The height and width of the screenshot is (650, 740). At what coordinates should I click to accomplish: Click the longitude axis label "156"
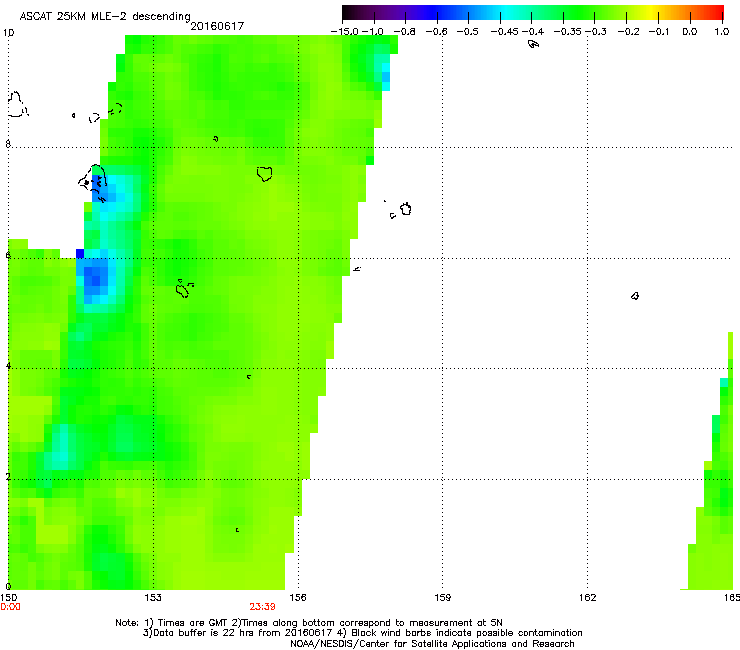pyautogui.click(x=298, y=598)
